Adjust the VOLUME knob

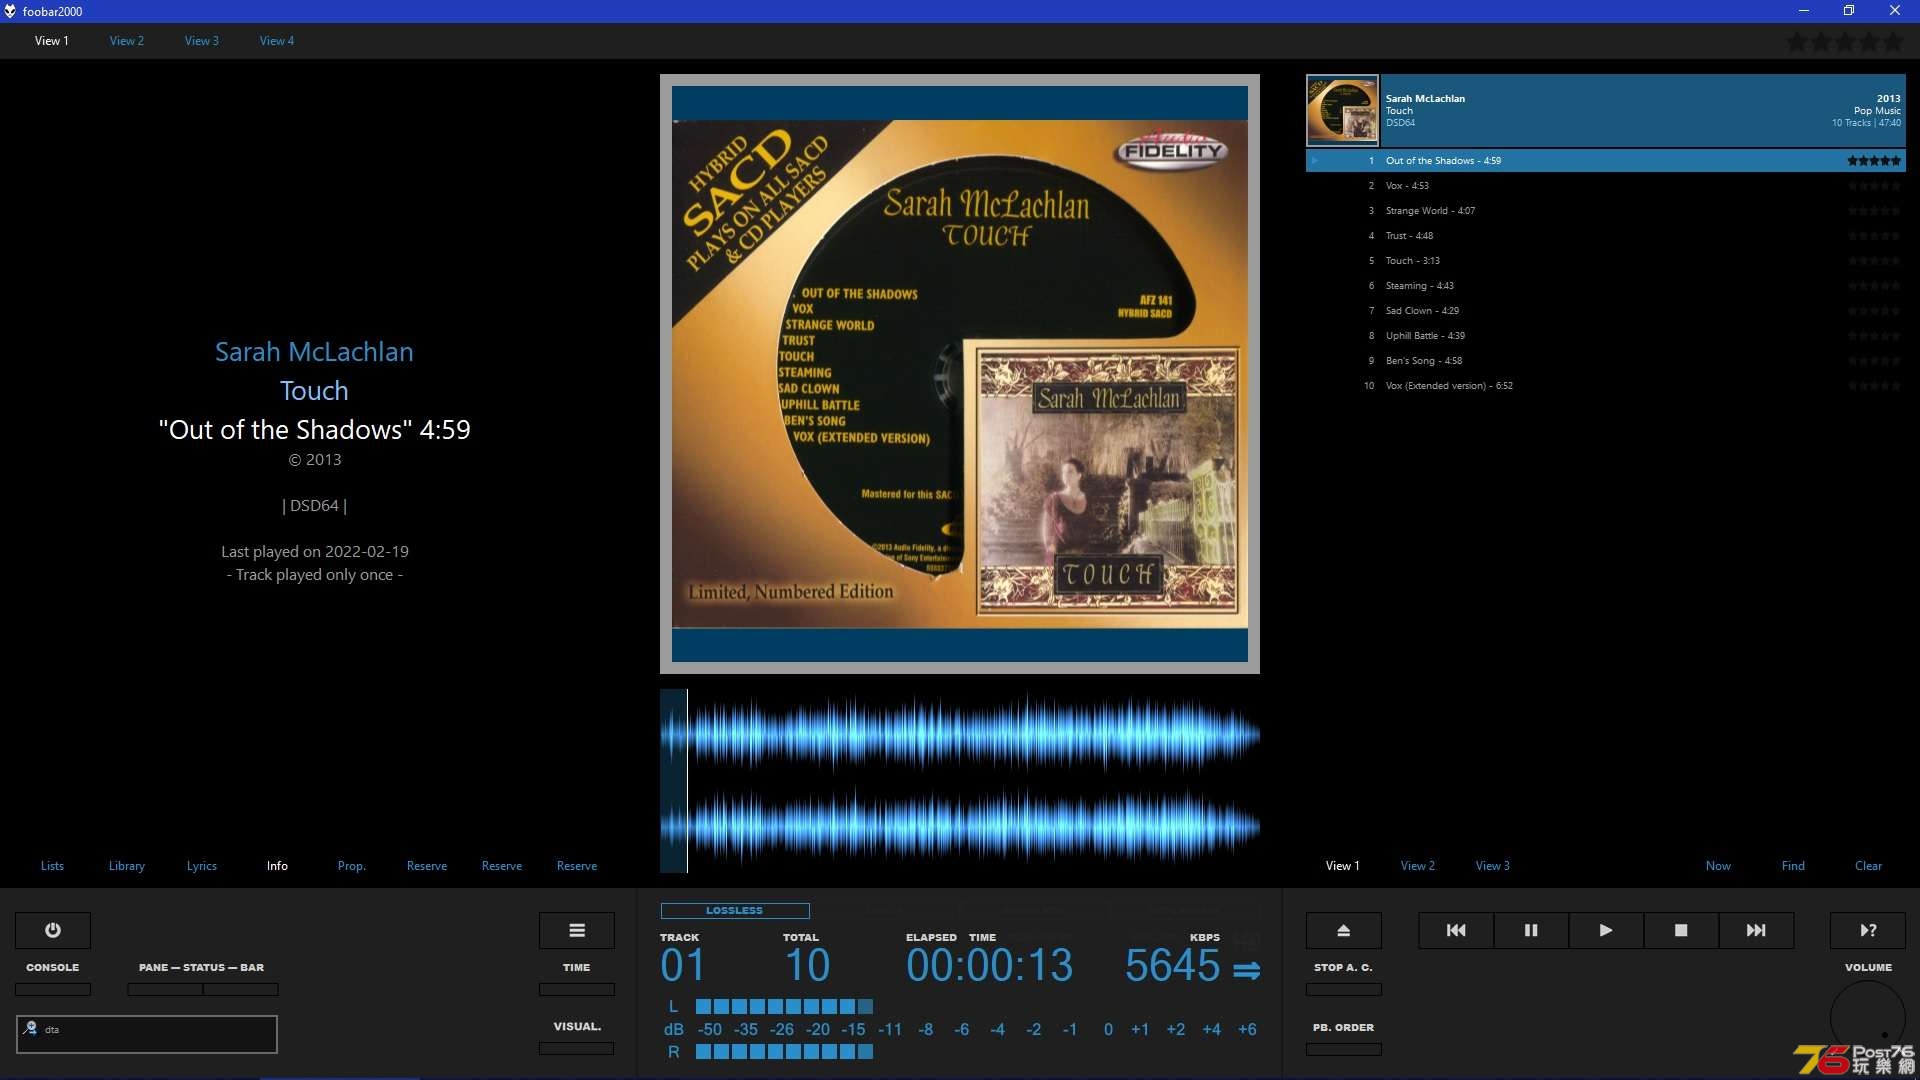1868,1018
